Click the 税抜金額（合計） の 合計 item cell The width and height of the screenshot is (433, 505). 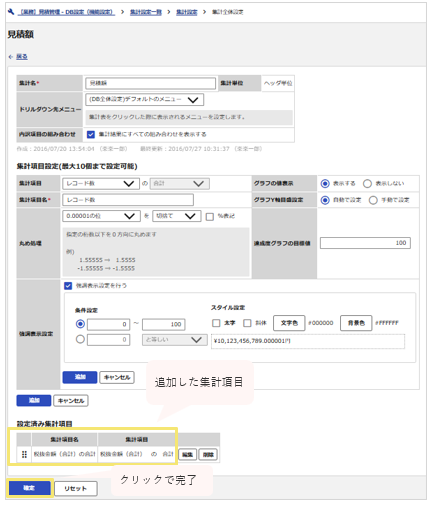[x=136, y=454]
